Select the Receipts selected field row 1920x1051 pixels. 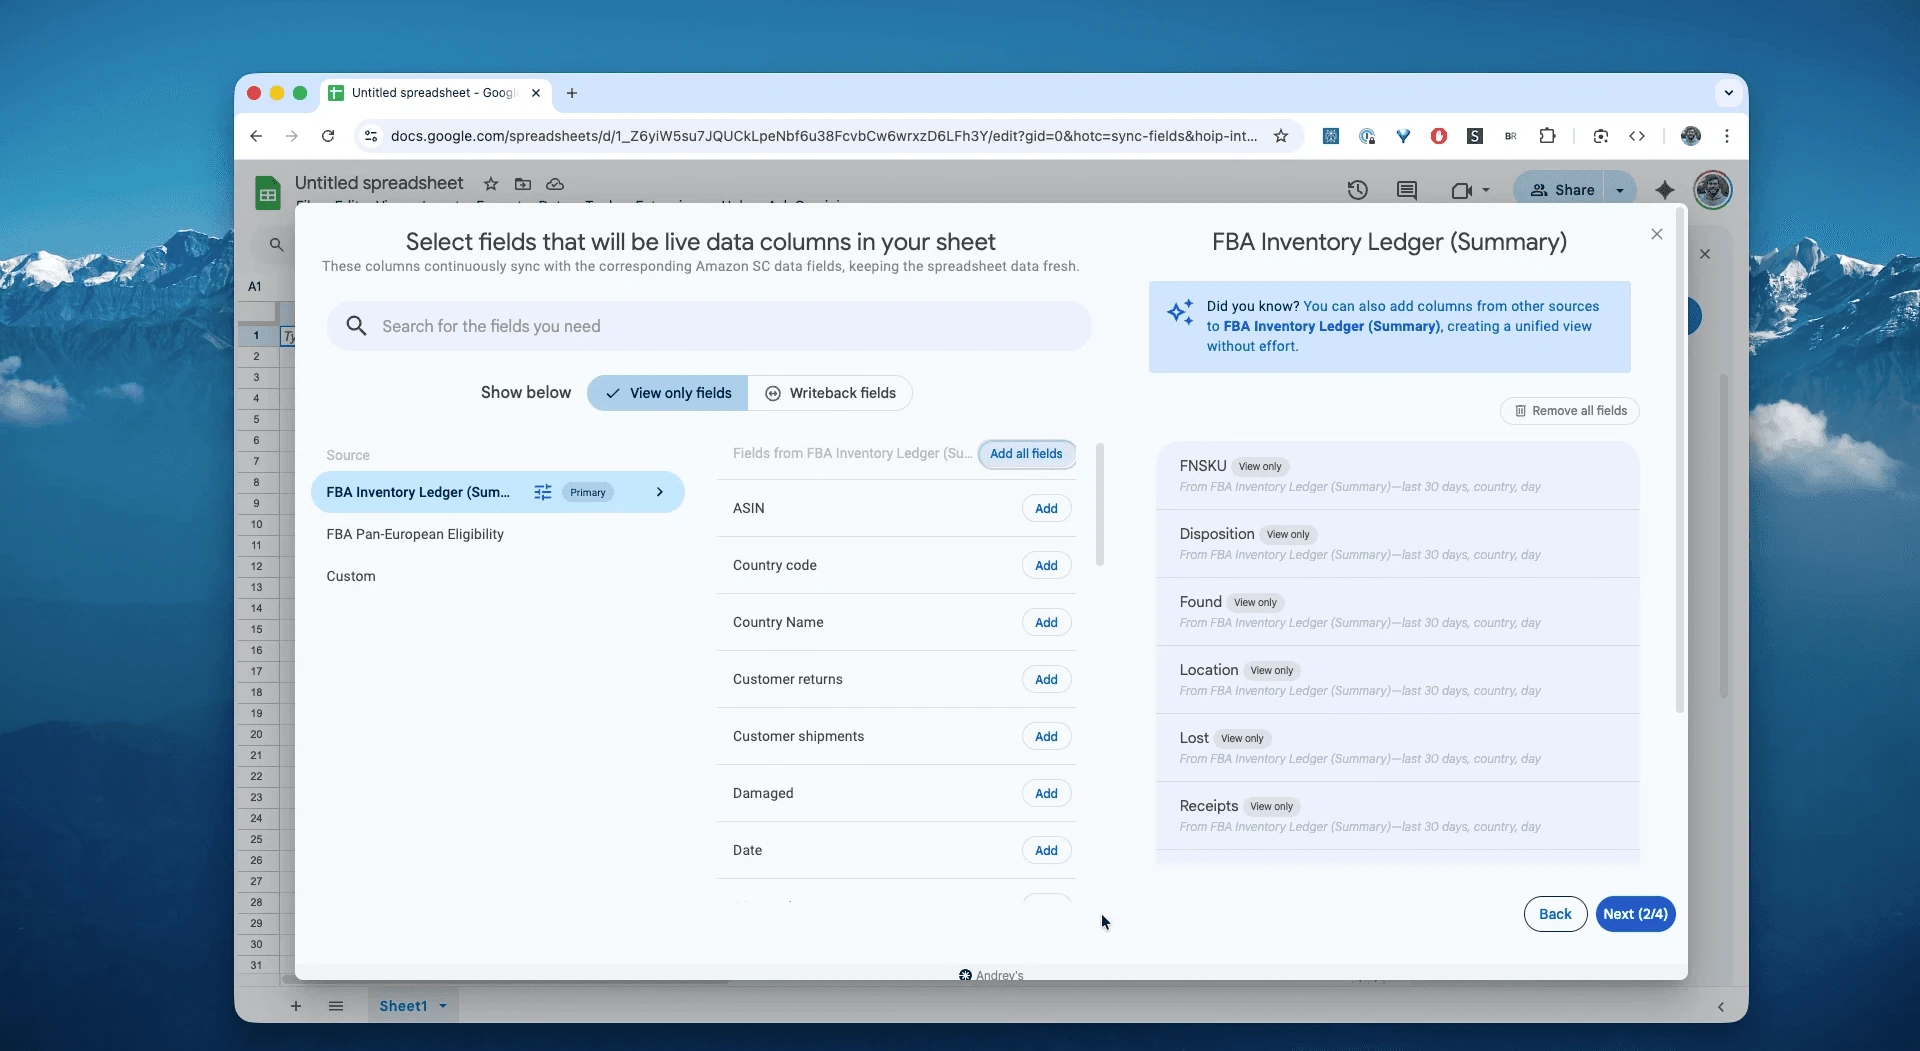(1398, 816)
